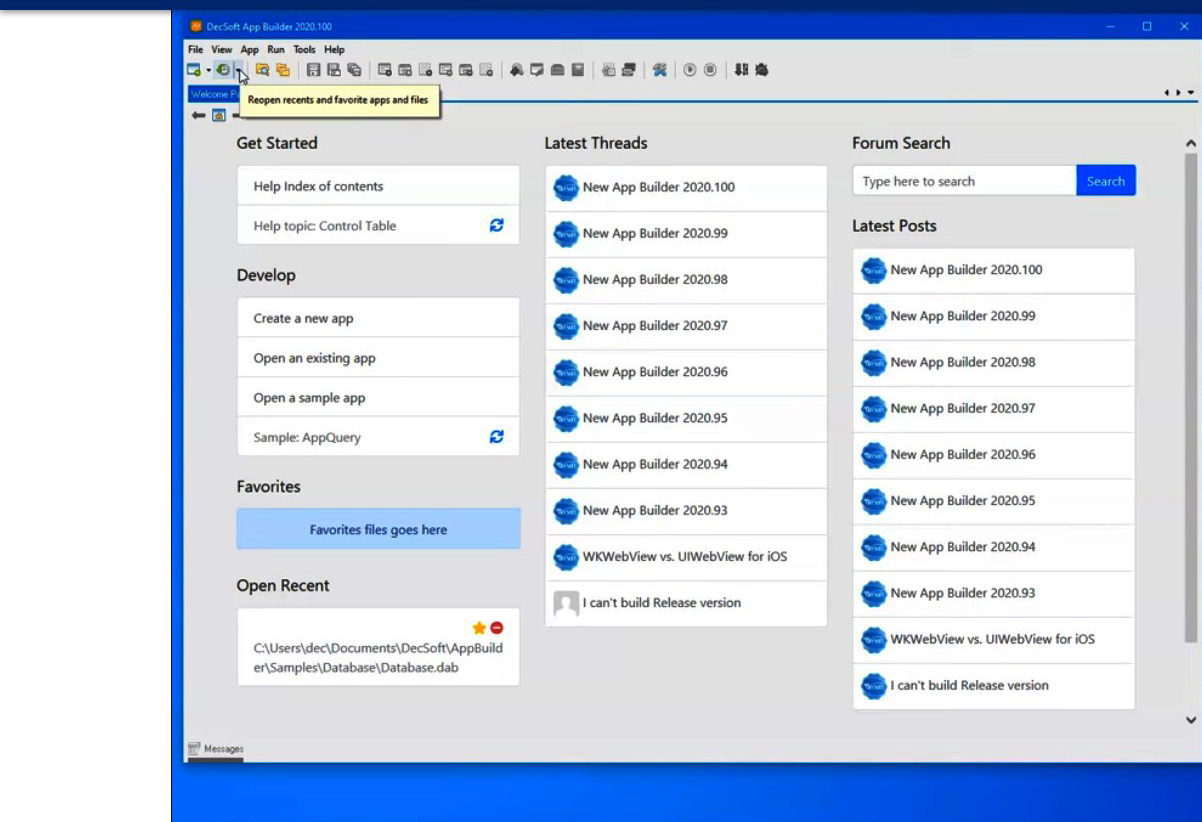Open the App menu
This screenshot has width=1202, height=822.
[249, 49]
